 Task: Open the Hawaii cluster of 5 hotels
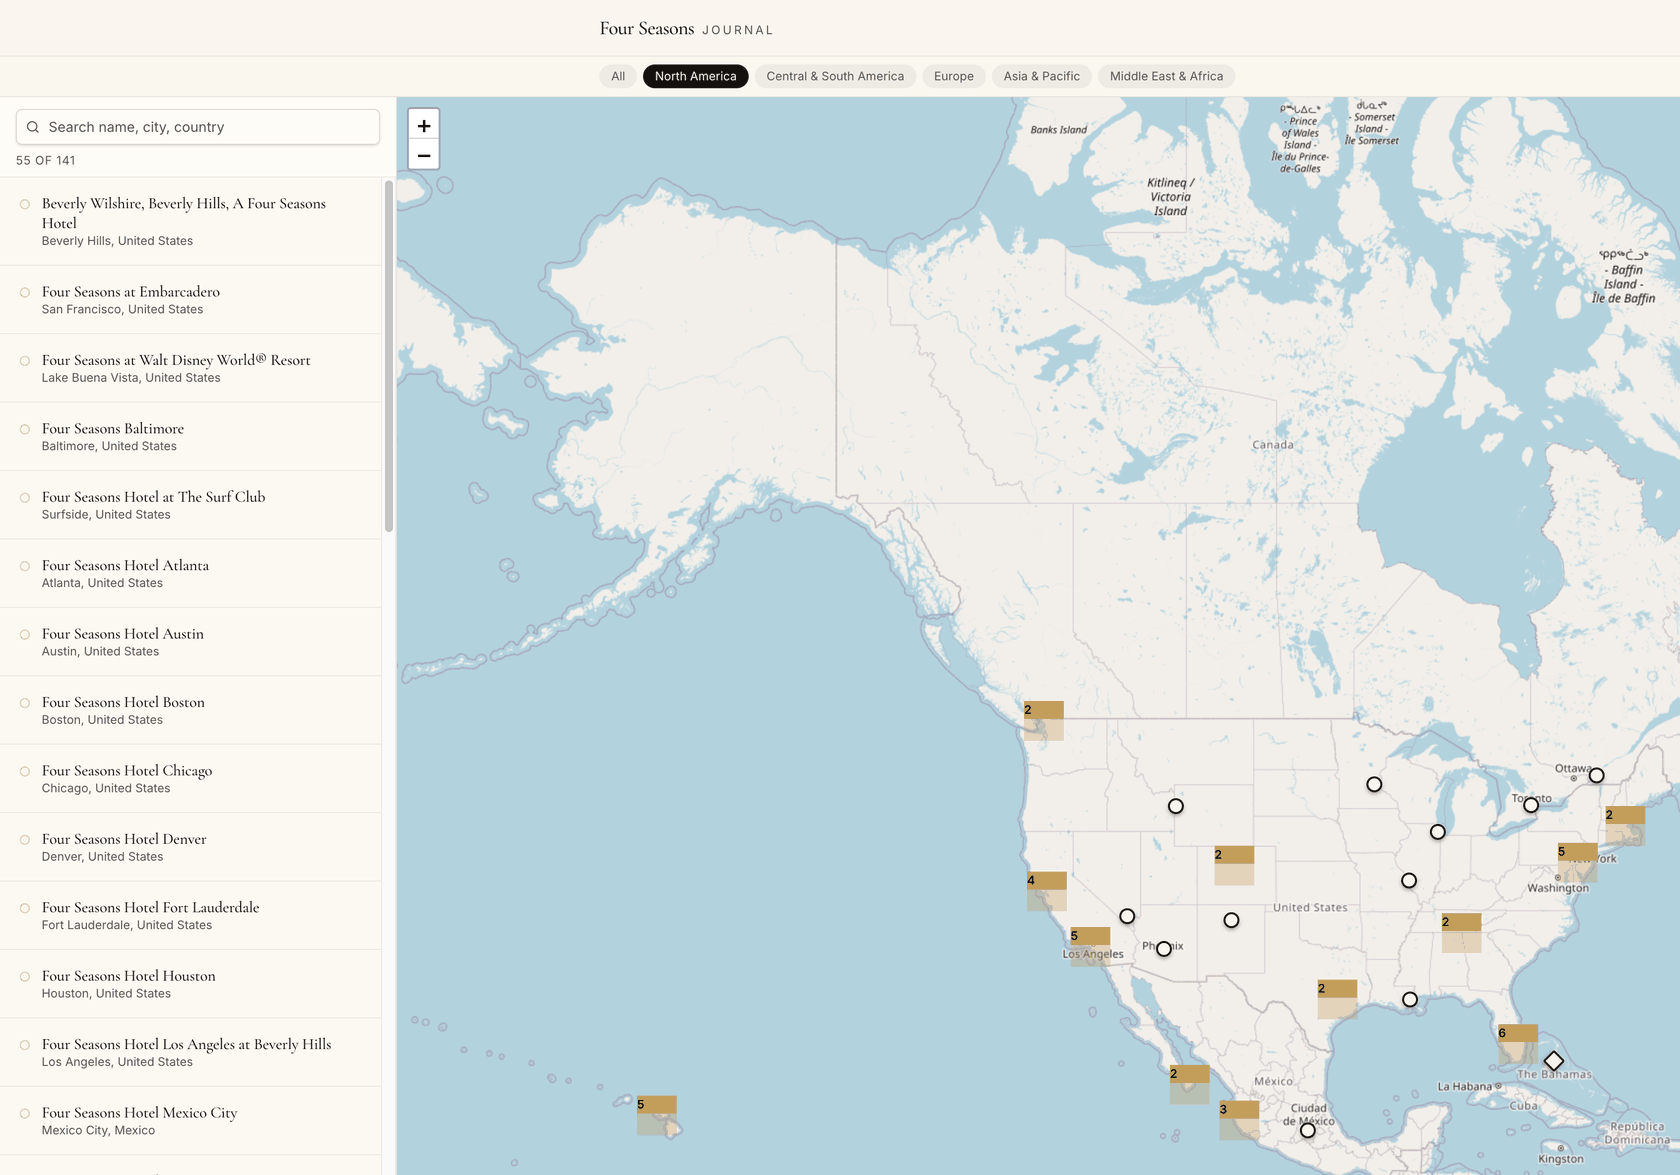point(657,1115)
